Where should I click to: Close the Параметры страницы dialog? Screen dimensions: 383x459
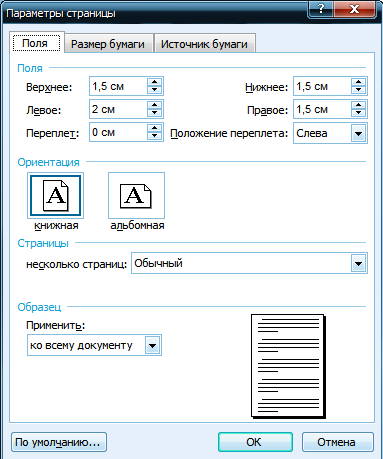tap(355, 9)
